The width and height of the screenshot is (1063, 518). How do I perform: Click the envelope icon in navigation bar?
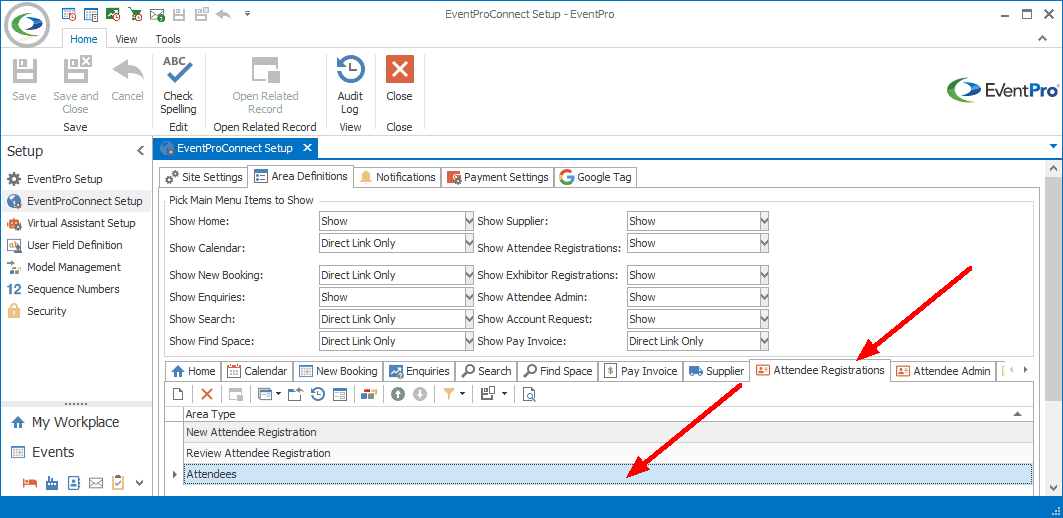96,483
